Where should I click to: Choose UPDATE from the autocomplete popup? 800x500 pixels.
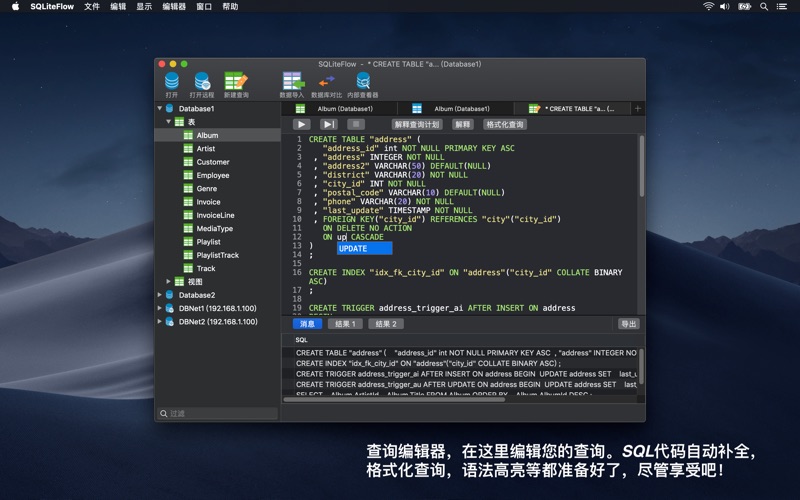point(364,248)
